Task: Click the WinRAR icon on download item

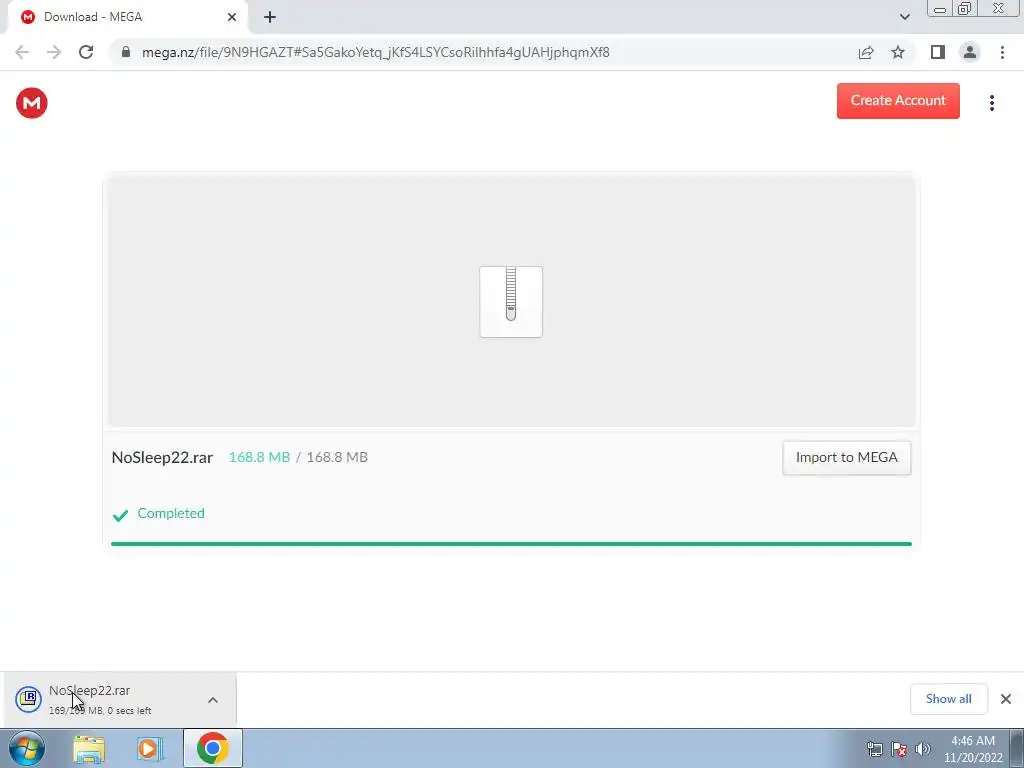Action: click(28, 699)
